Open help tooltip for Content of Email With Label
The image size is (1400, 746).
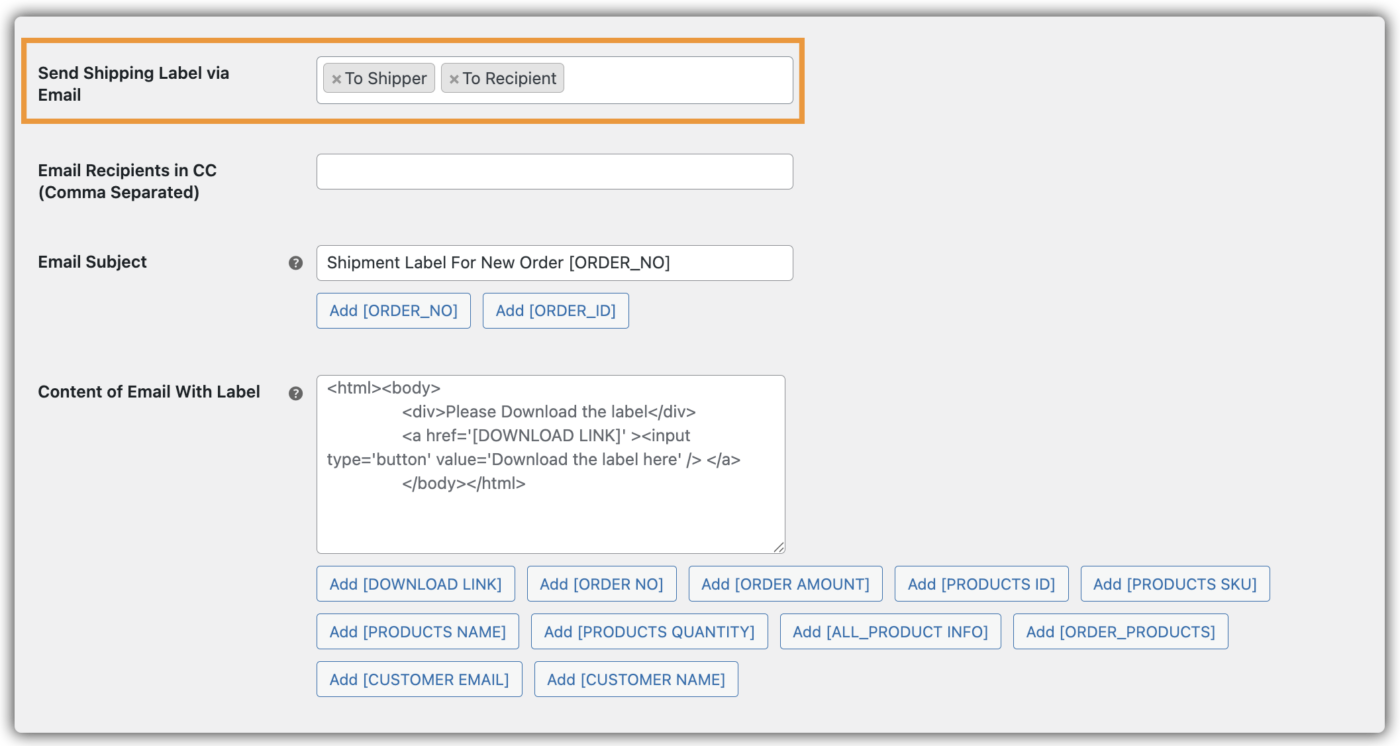(x=295, y=393)
